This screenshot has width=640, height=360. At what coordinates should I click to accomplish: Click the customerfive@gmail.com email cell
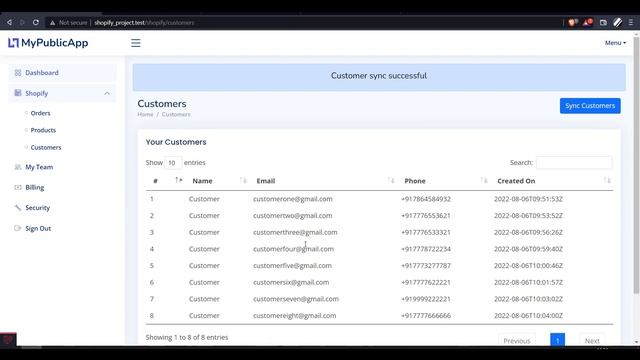(292, 266)
